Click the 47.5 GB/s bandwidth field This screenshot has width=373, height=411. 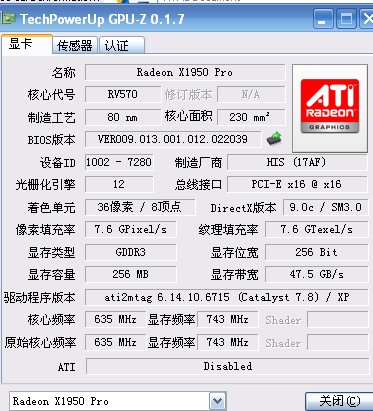coord(316,274)
